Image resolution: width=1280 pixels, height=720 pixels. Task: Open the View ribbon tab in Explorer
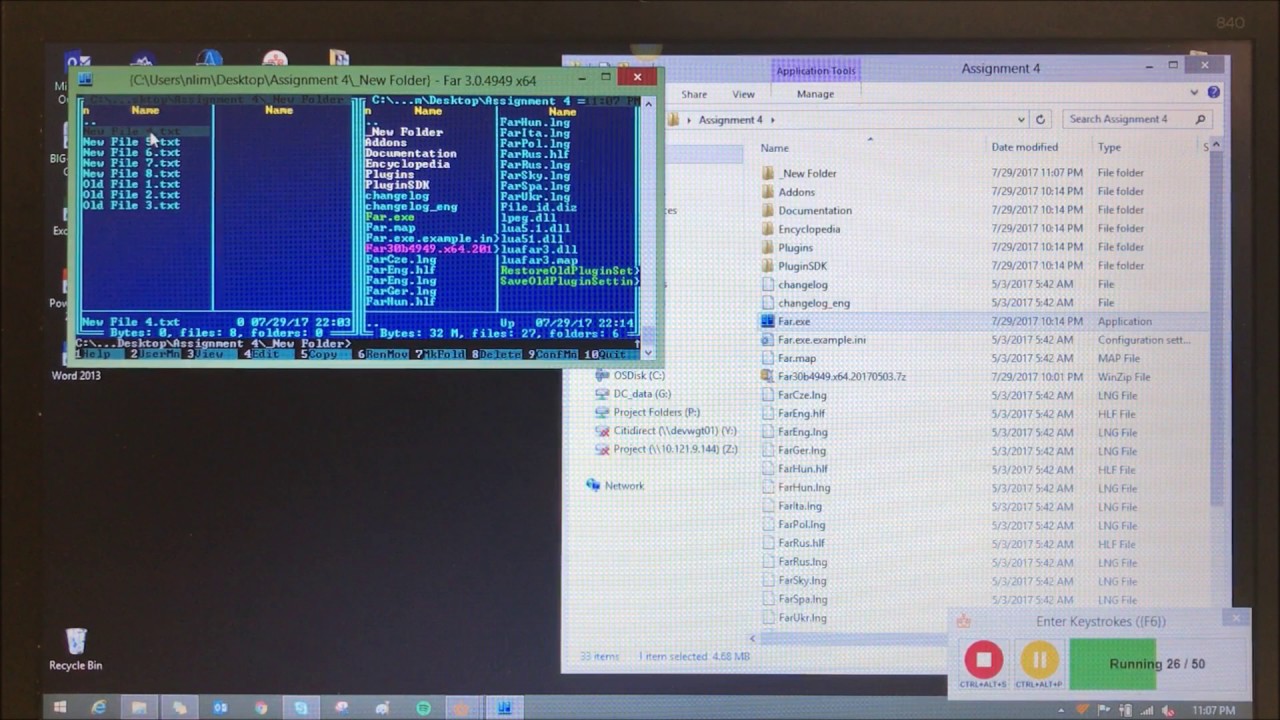click(x=743, y=94)
